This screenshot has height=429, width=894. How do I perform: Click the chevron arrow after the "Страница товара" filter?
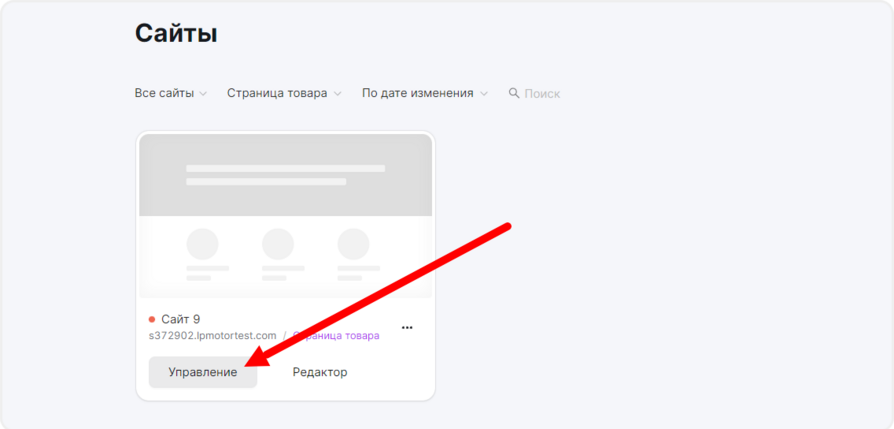[337, 94]
